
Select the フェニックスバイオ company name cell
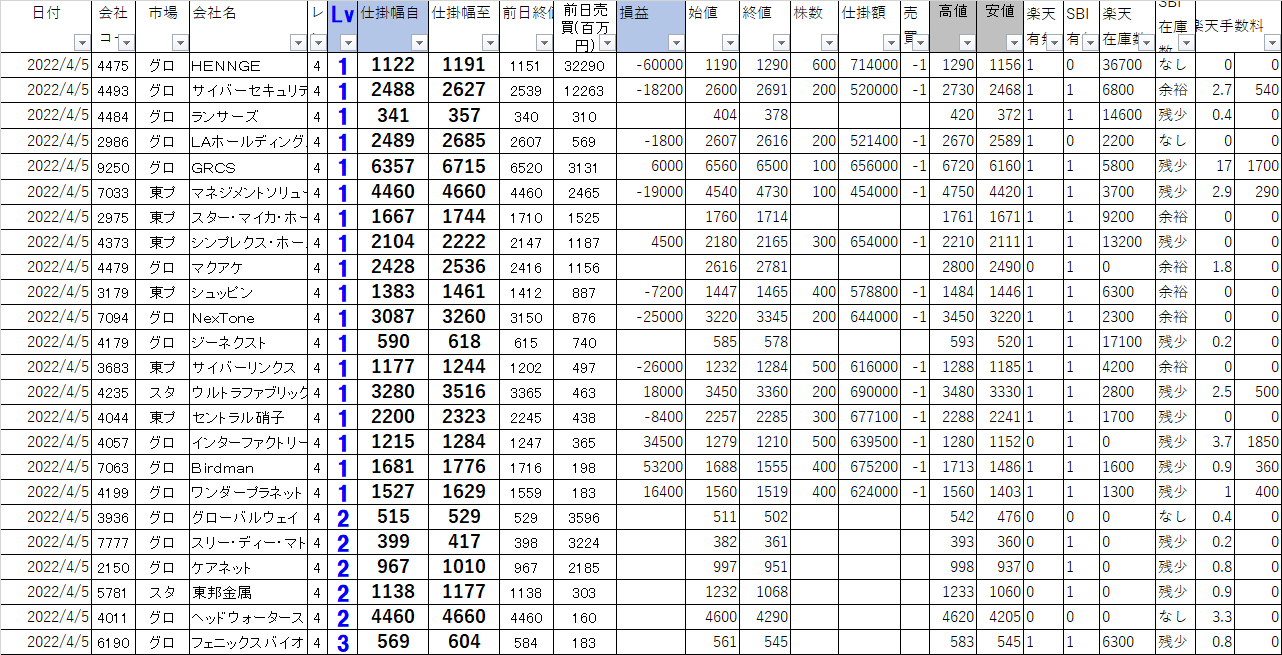pos(249,642)
